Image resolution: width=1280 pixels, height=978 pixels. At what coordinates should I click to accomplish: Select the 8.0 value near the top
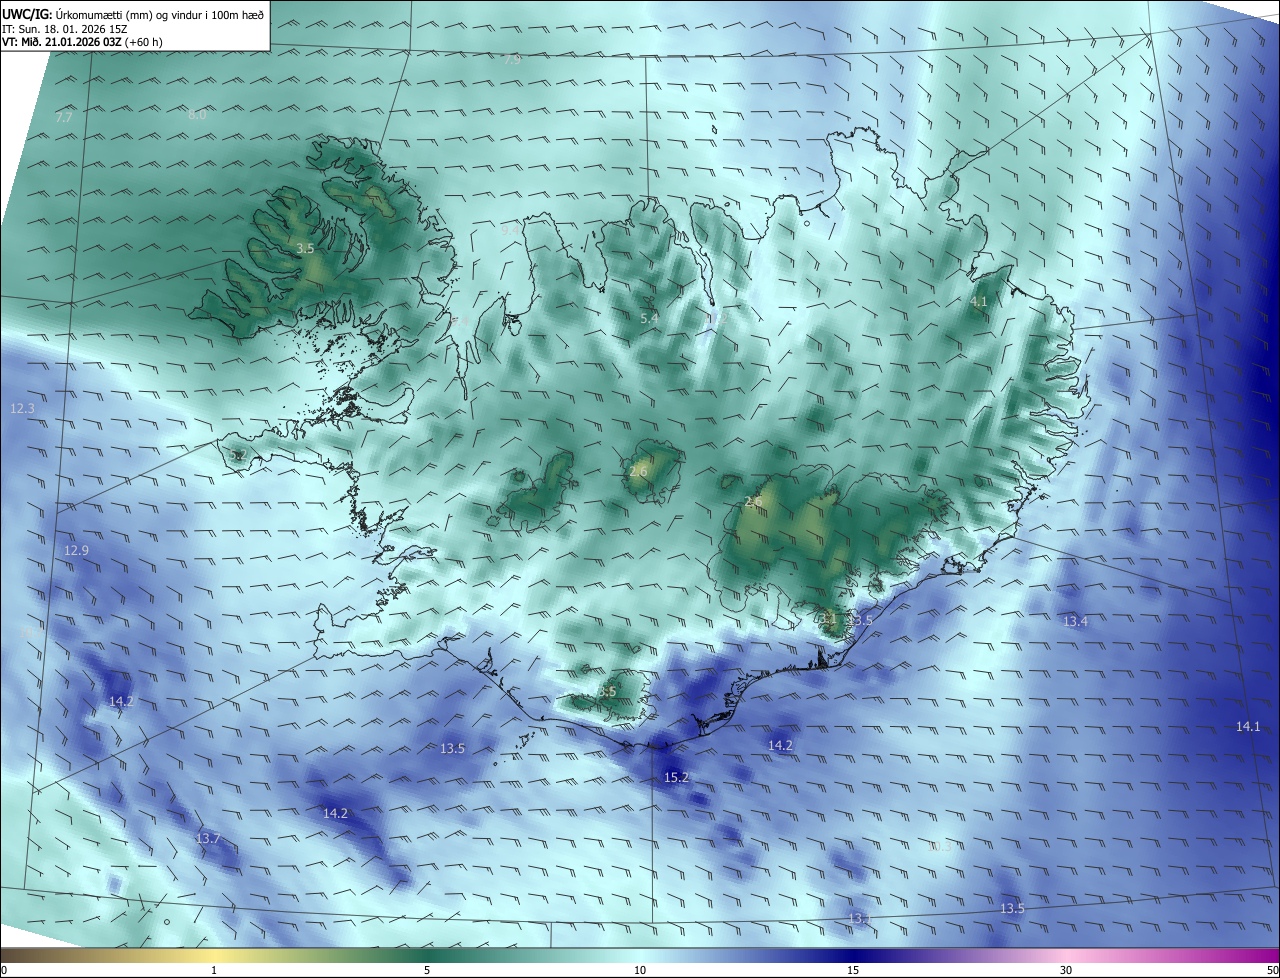pos(197,115)
